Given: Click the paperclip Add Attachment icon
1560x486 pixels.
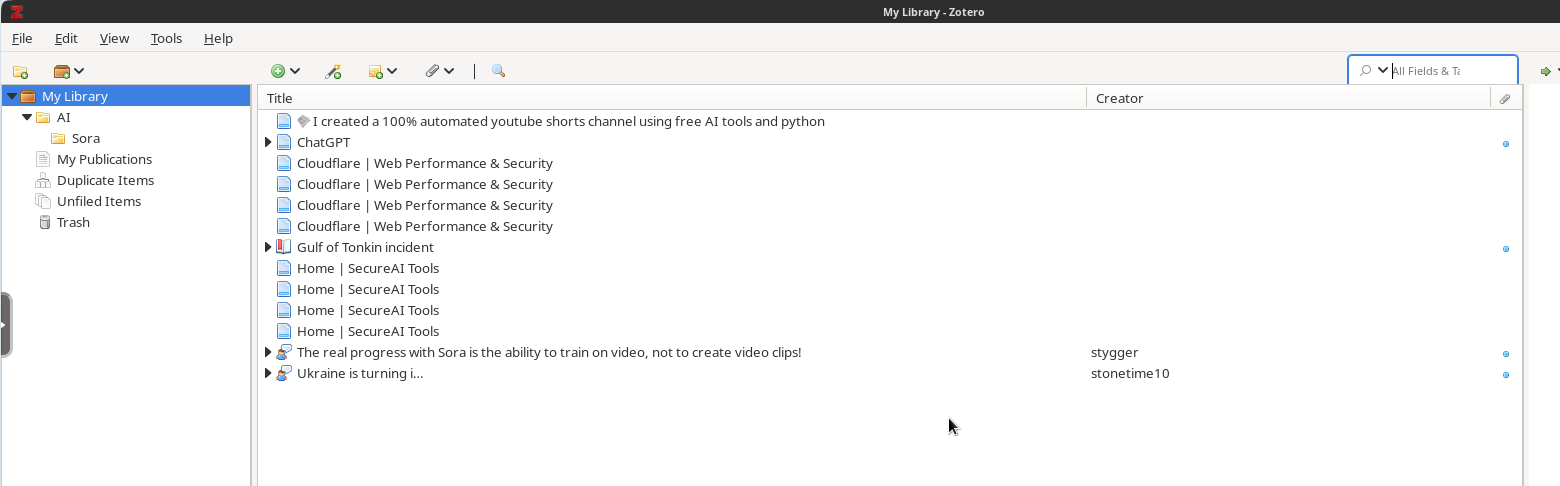Looking at the screenshot, I should pos(432,71).
